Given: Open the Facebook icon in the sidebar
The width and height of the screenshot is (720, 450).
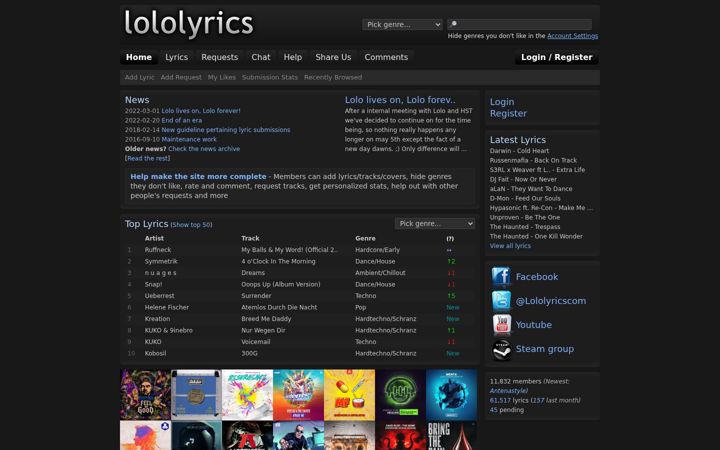Looking at the screenshot, I should coord(501,277).
